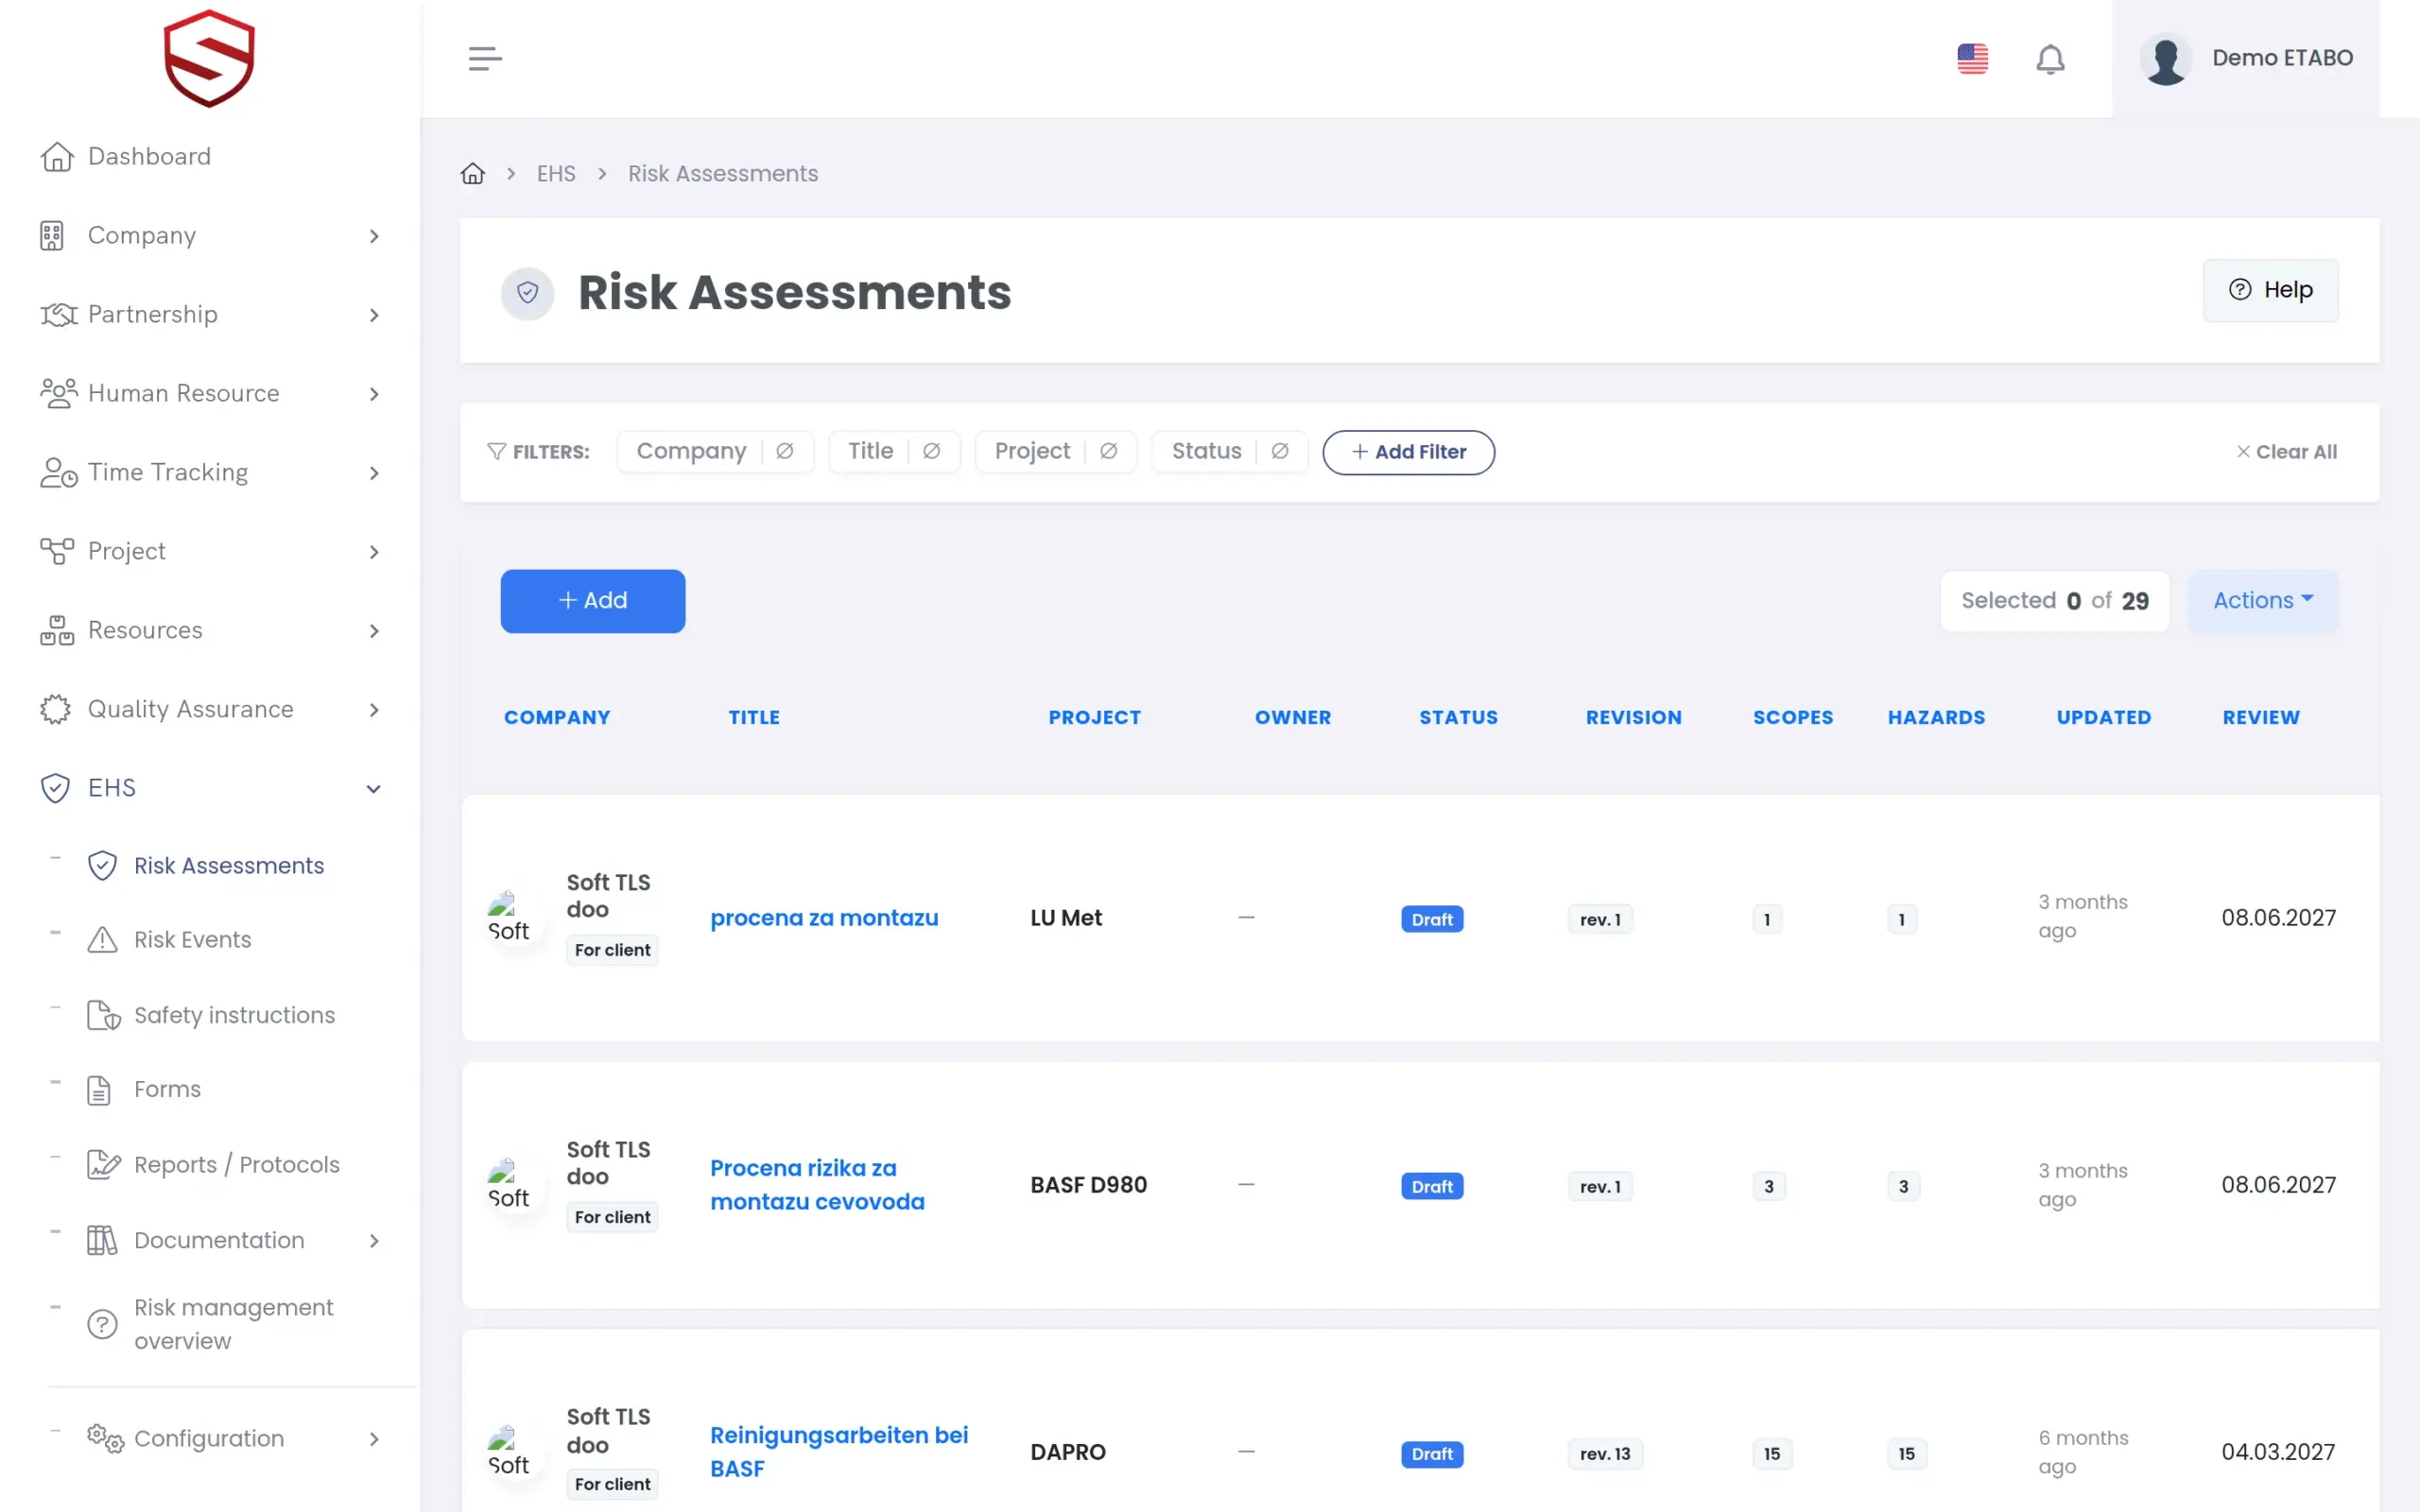
Task: Clear the Company filter null icon
Action: [x=785, y=451]
